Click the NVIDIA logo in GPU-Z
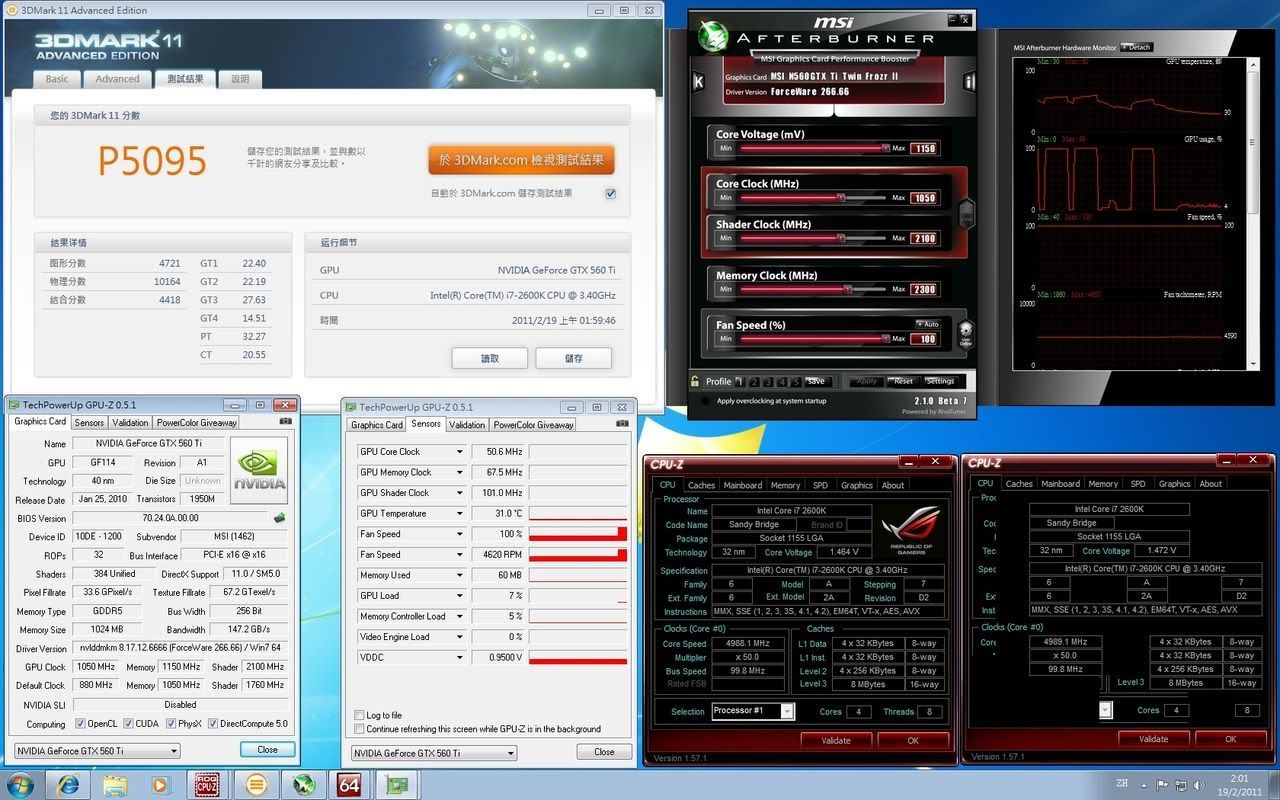The height and width of the screenshot is (800, 1280). point(259,470)
